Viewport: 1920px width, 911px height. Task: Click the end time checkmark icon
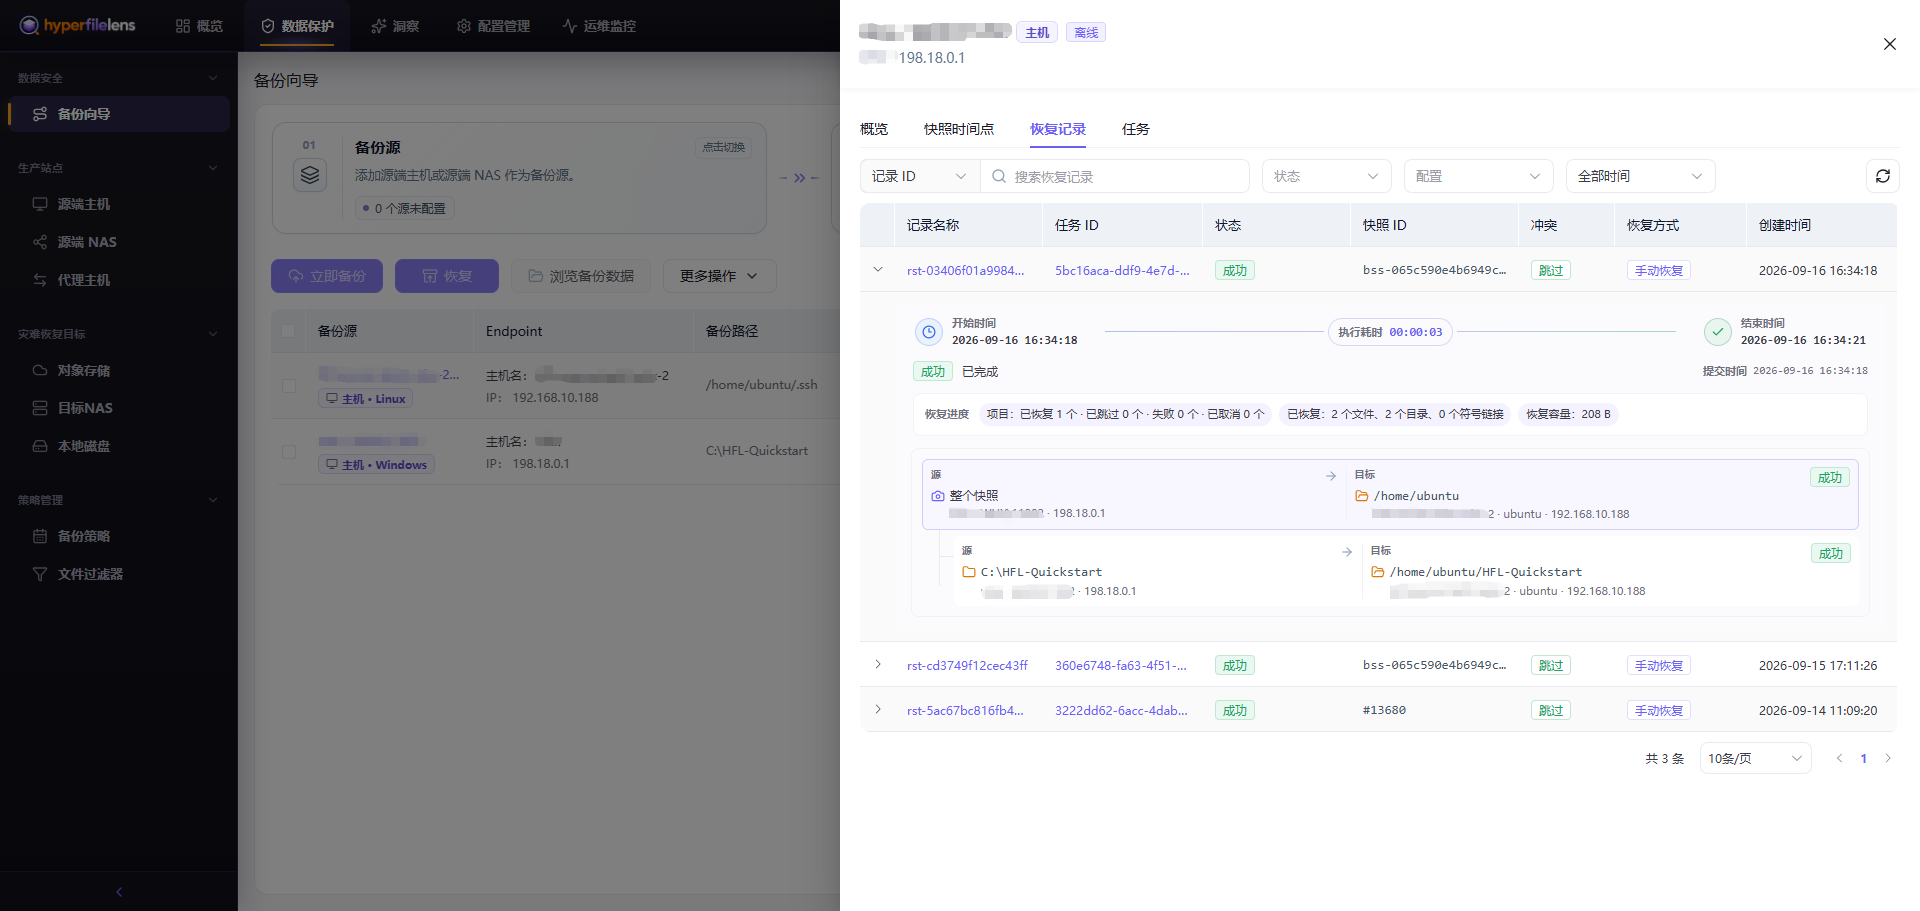pyautogui.click(x=1718, y=332)
